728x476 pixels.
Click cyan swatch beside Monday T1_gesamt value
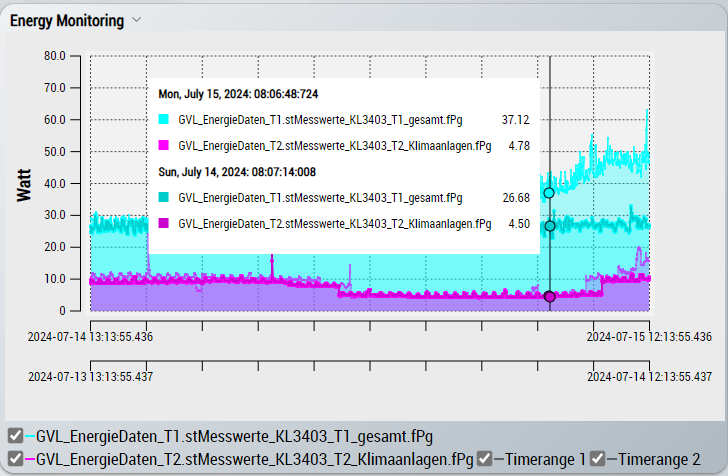point(164,119)
